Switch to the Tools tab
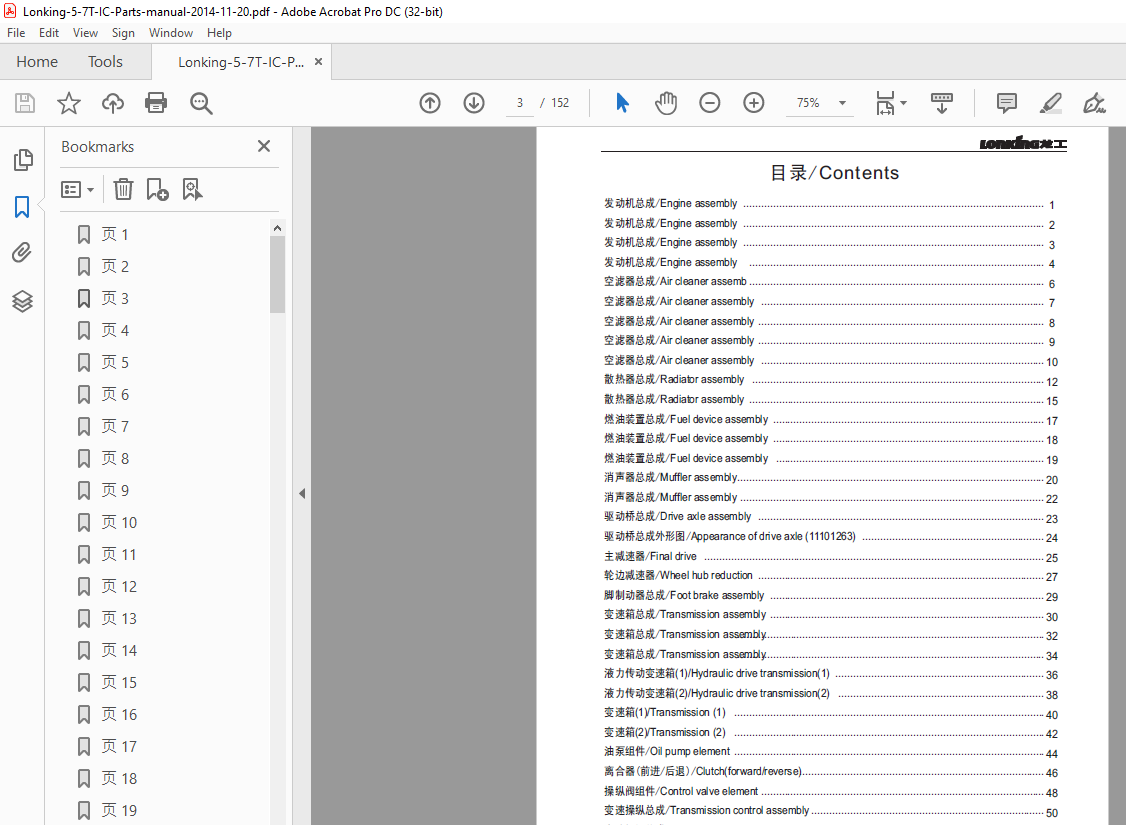This screenshot has width=1126, height=825. pos(106,62)
